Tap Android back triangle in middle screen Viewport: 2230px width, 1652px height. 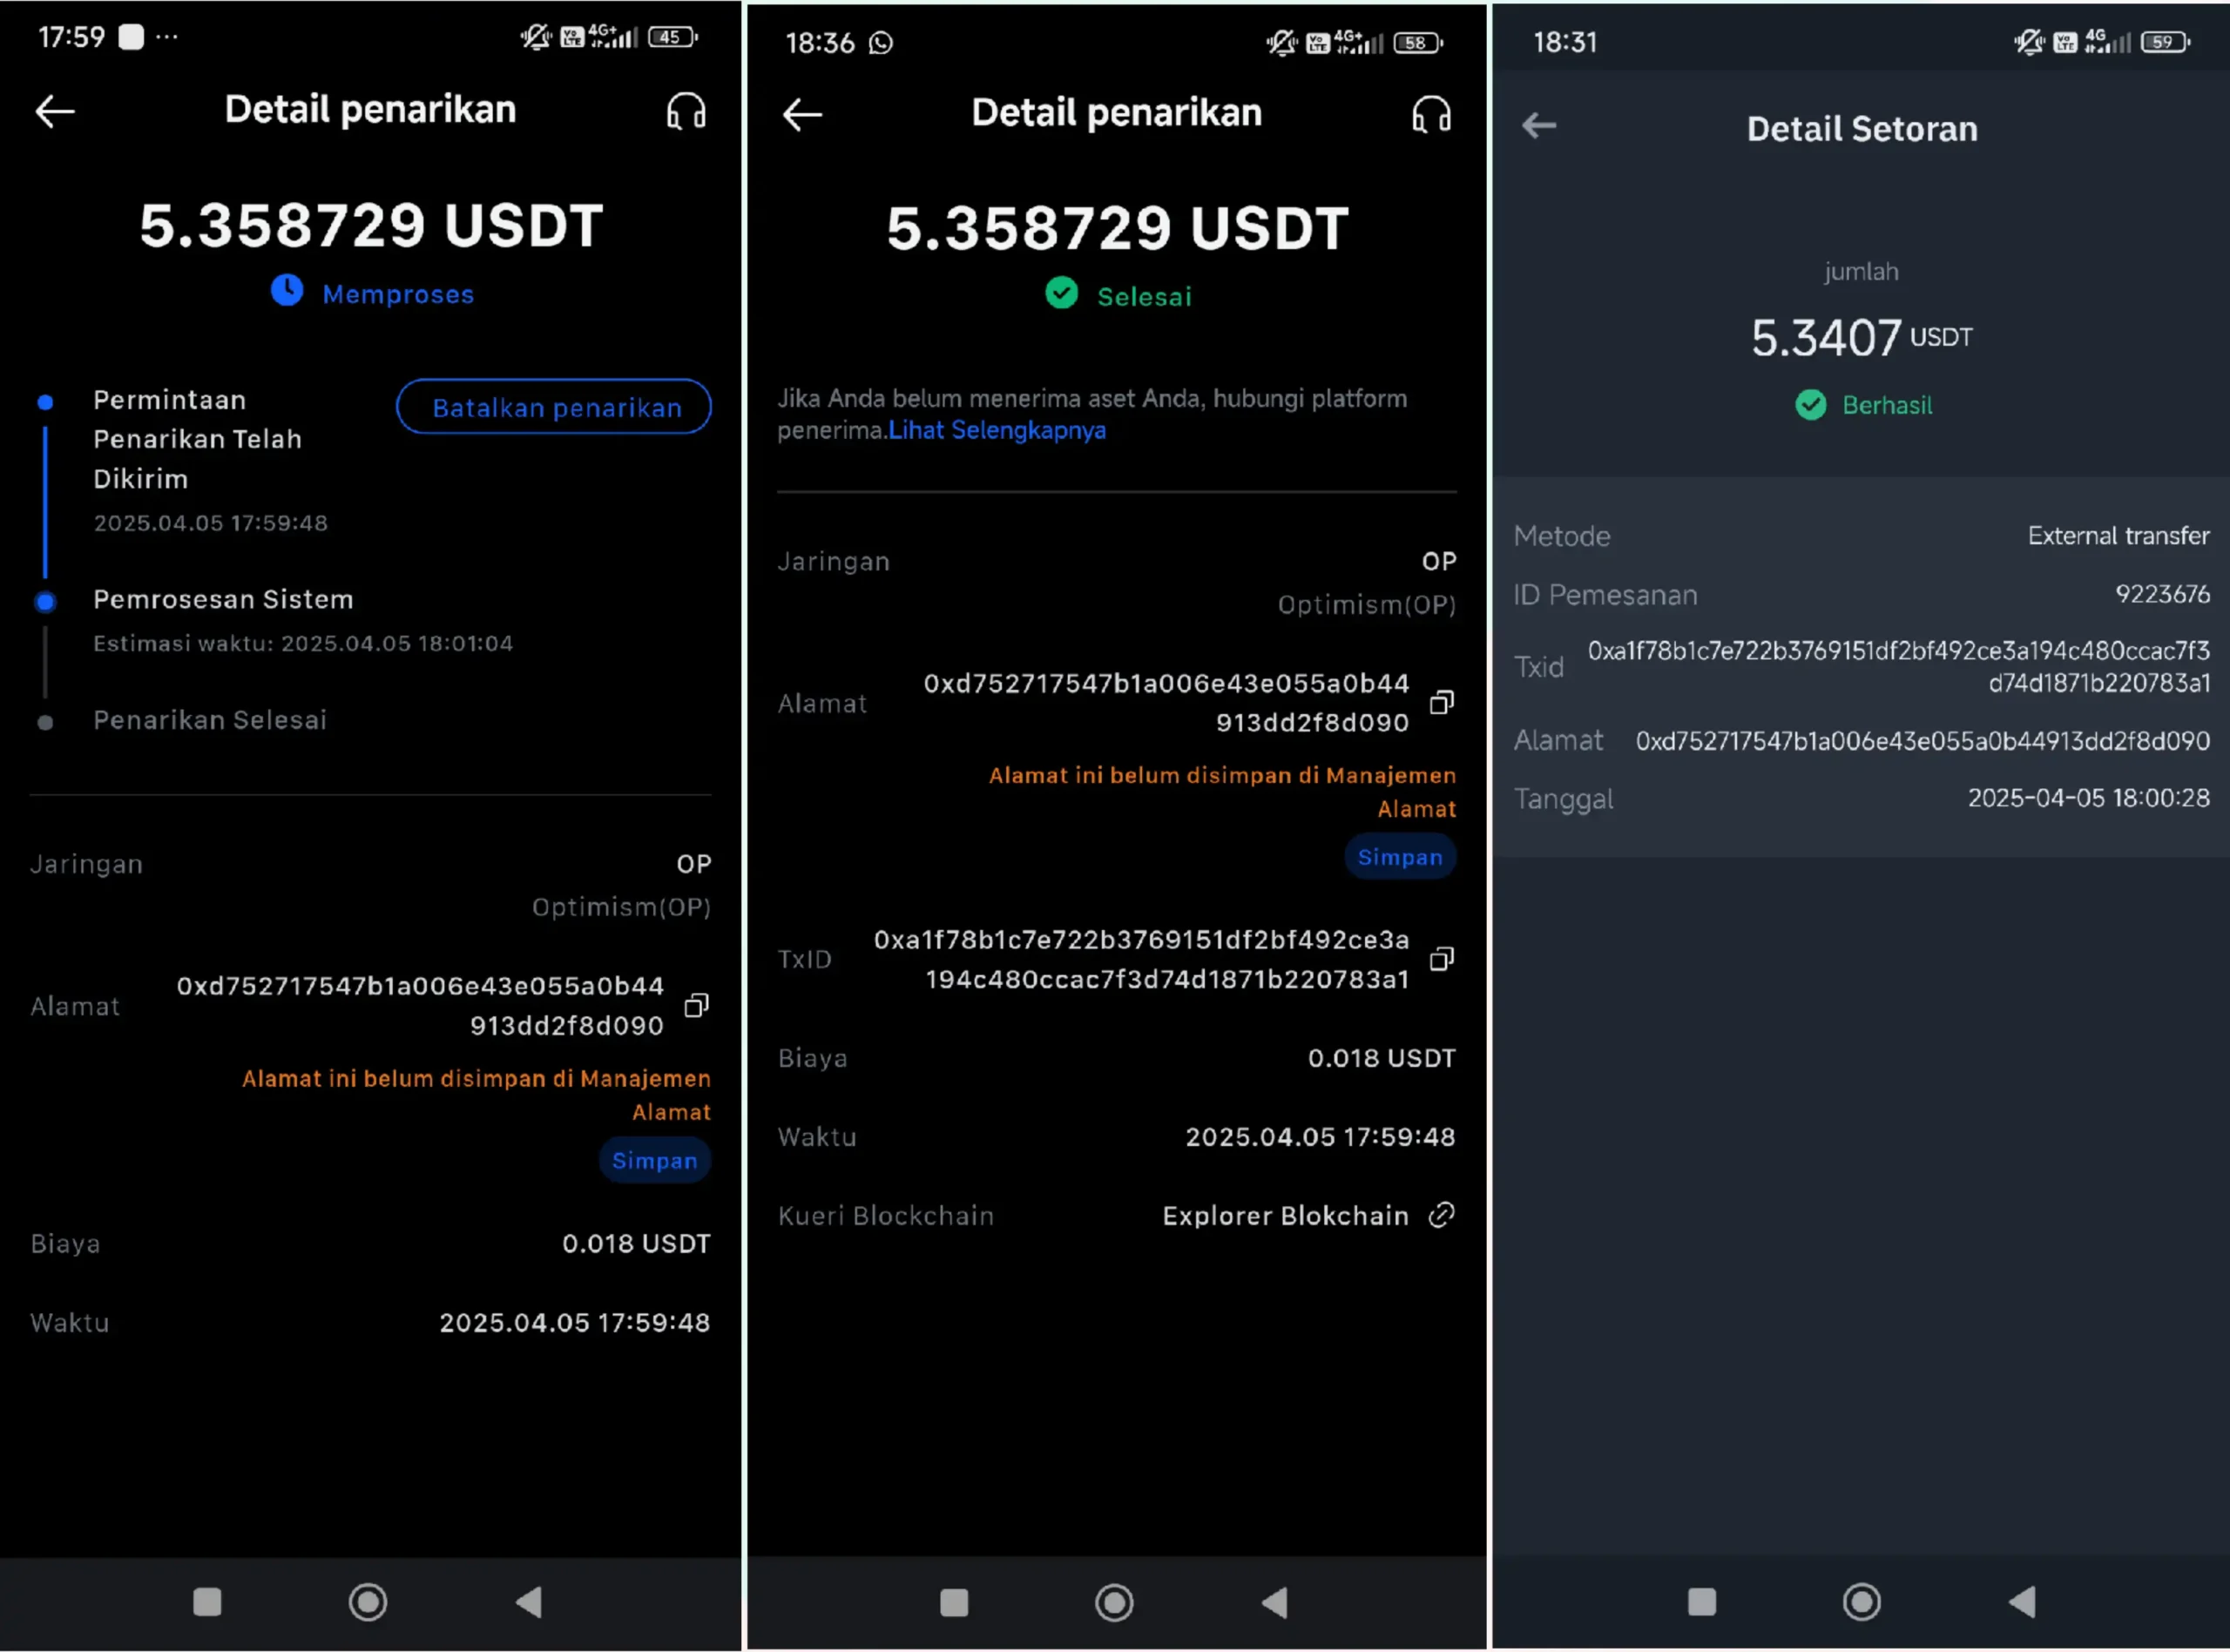1274,1603
